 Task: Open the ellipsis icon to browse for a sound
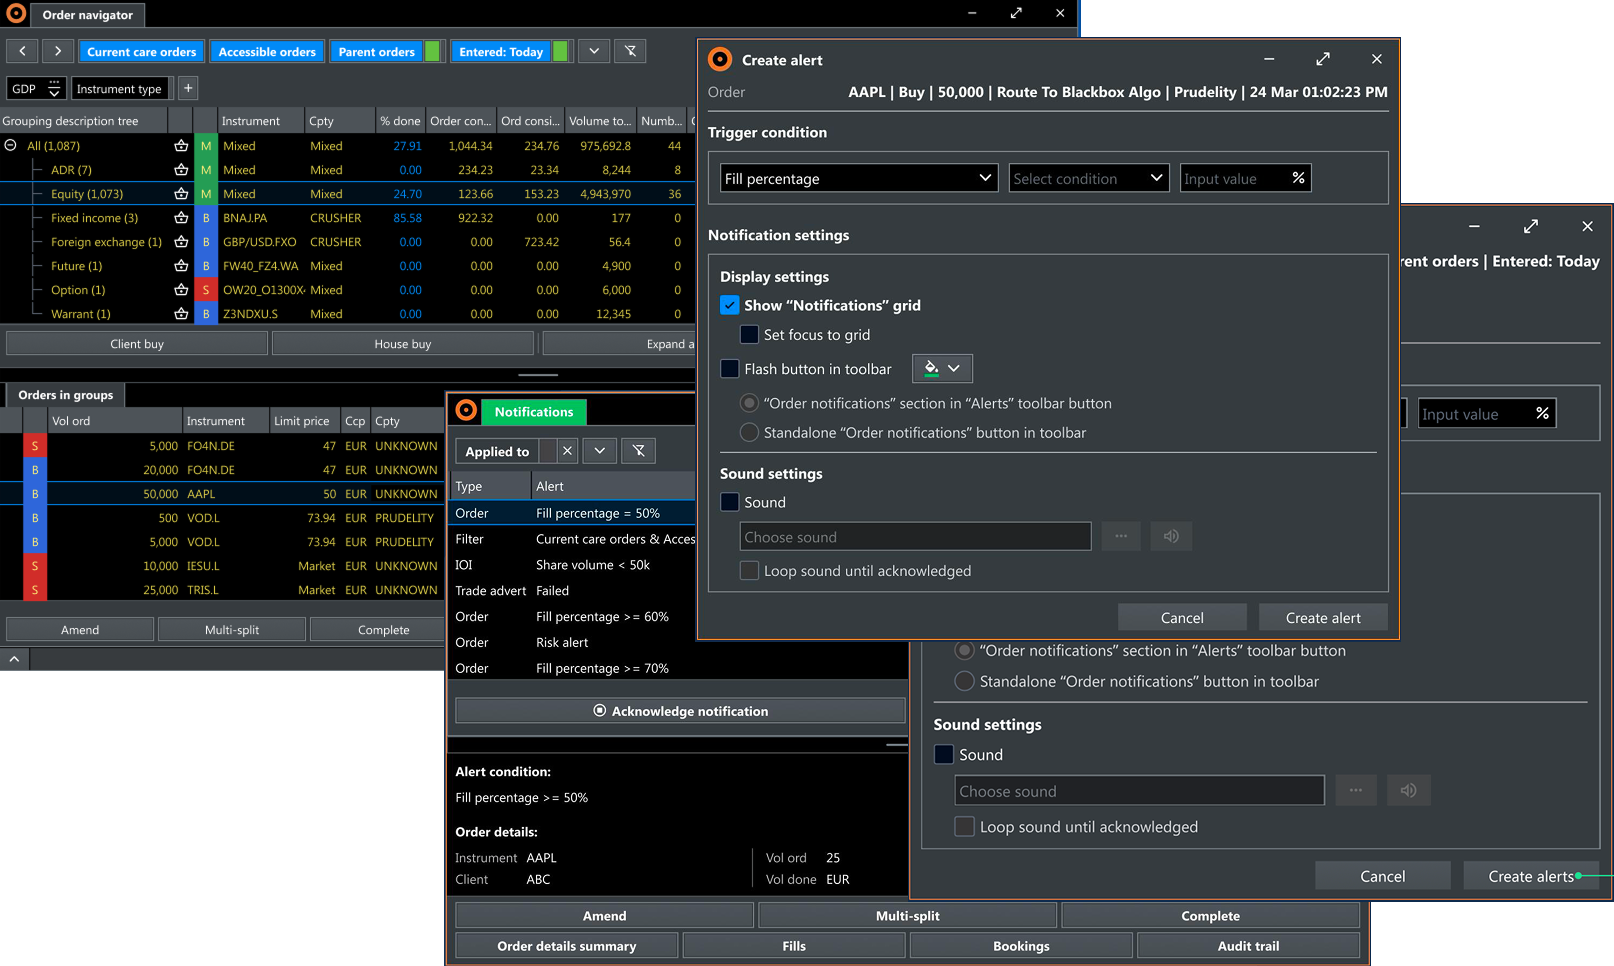(1121, 536)
